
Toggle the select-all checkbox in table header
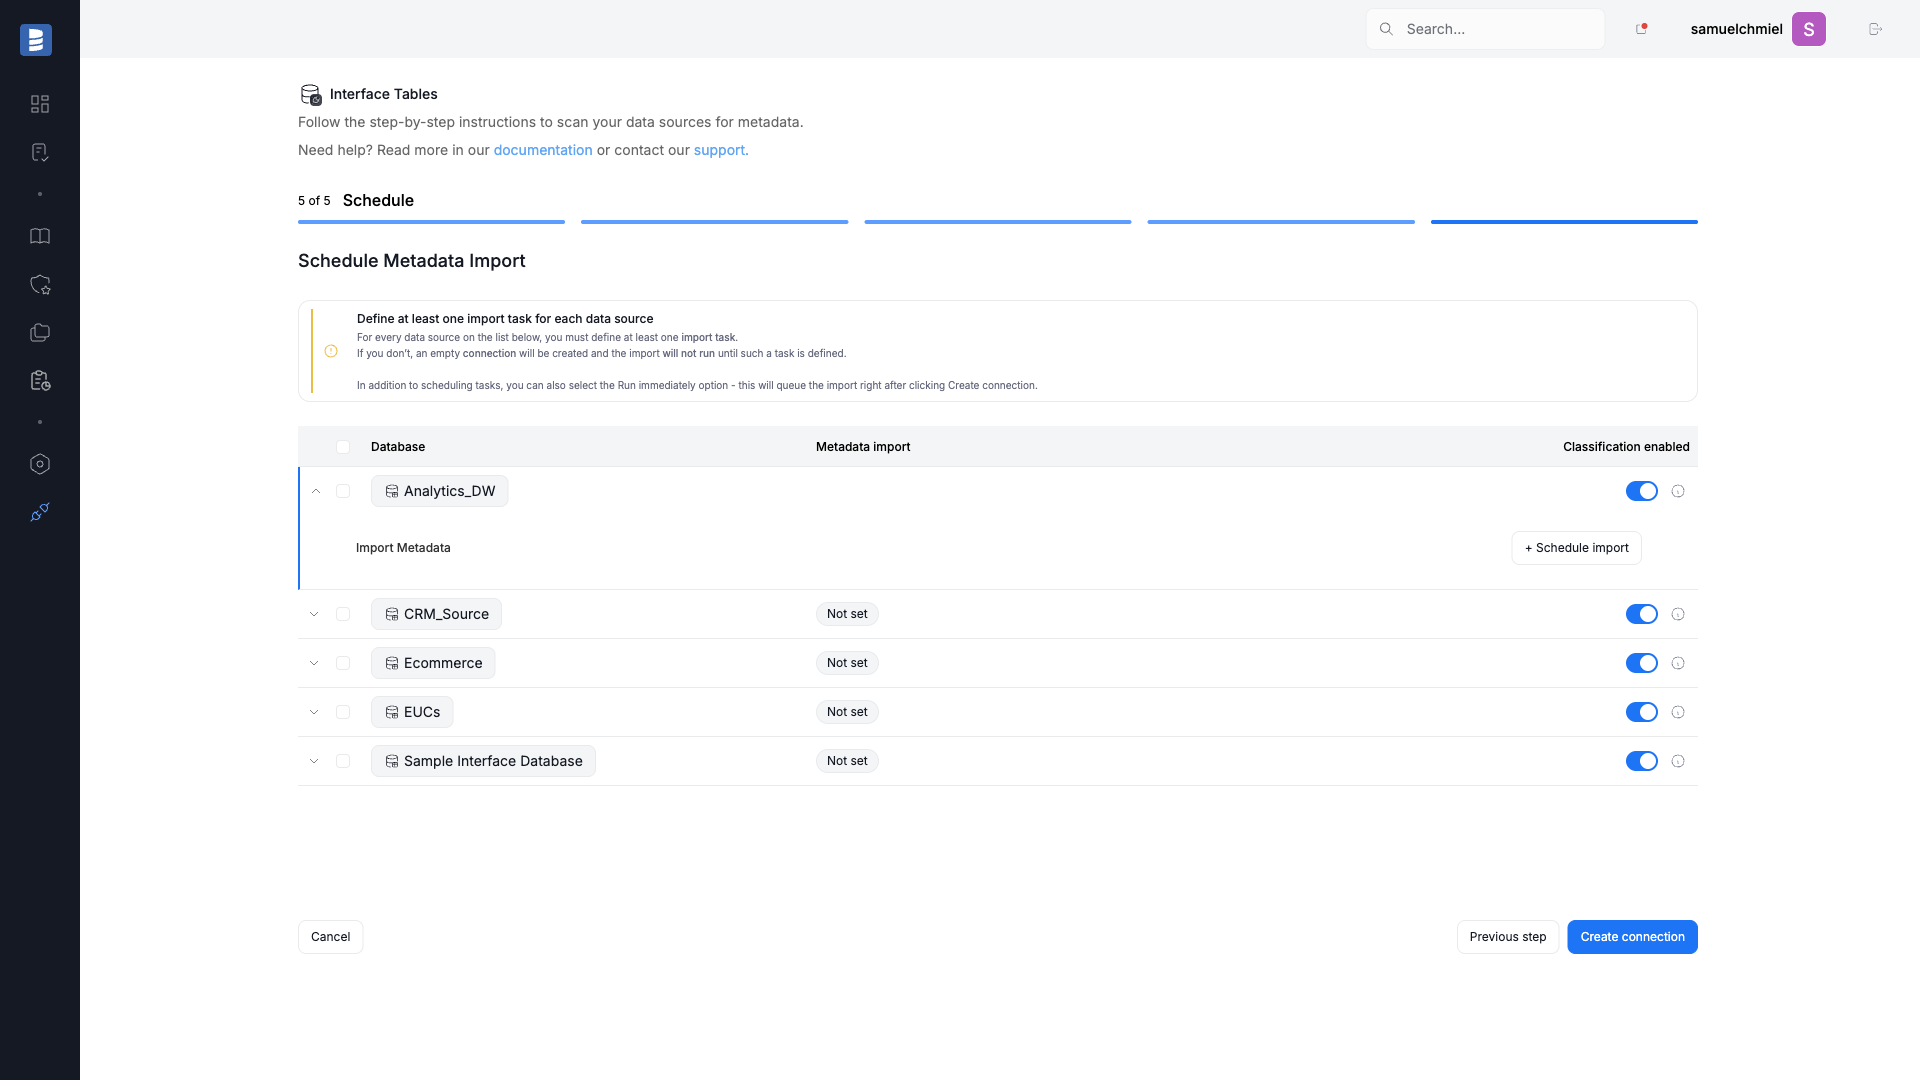pyautogui.click(x=343, y=447)
